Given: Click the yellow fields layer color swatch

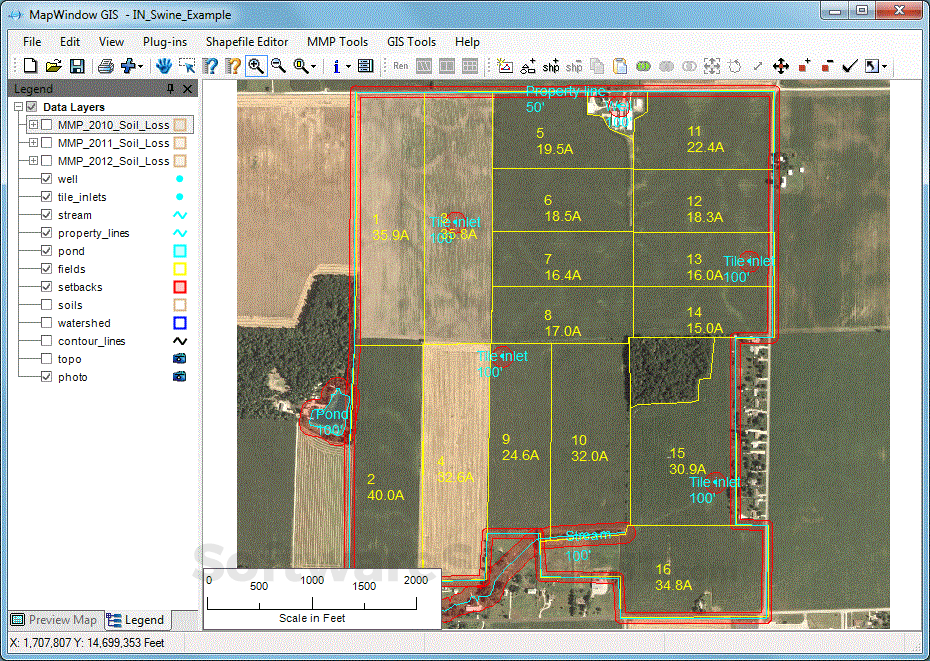Looking at the screenshot, I should point(180,268).
